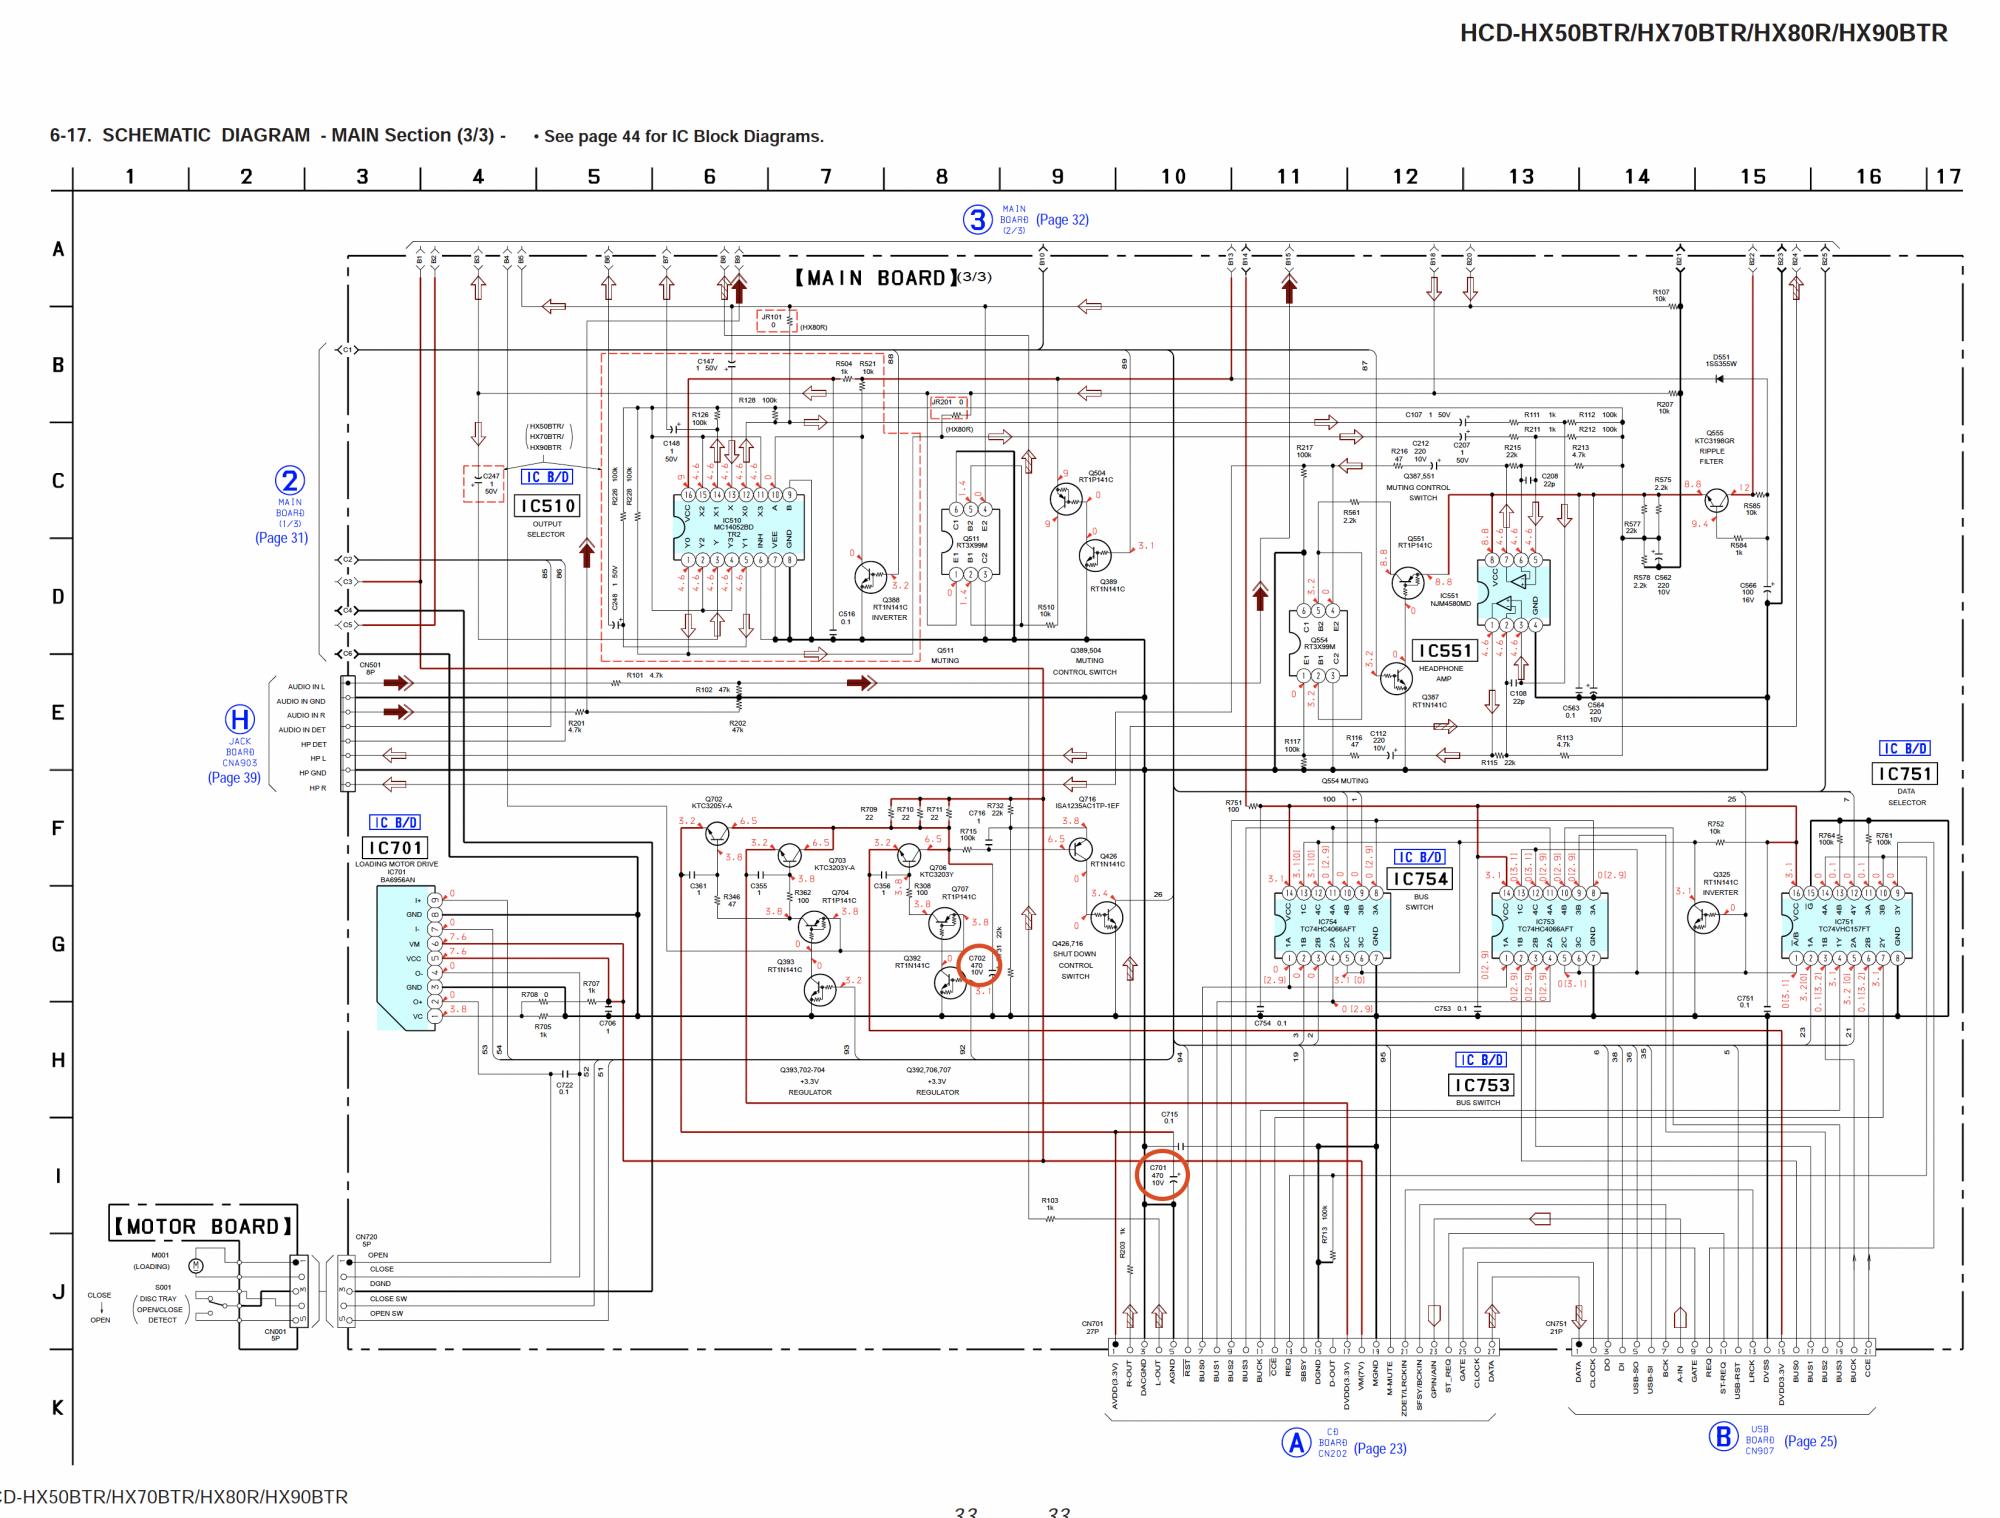Click the circled number 3 board reference

[977, 220]
